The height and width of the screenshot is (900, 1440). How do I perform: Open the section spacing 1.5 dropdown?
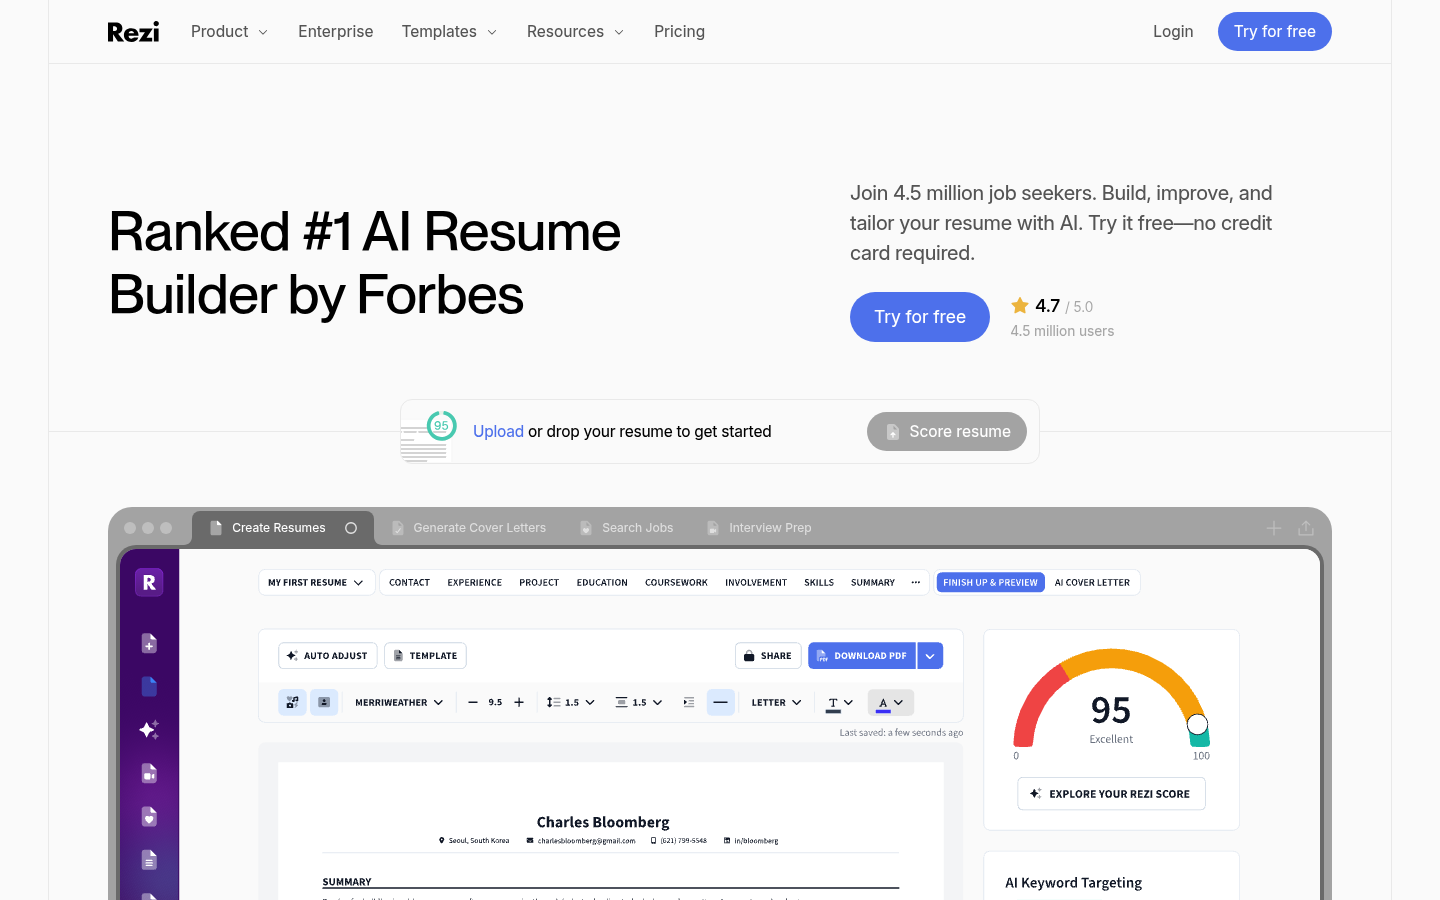pyautogui.click(x=639, y=703)
